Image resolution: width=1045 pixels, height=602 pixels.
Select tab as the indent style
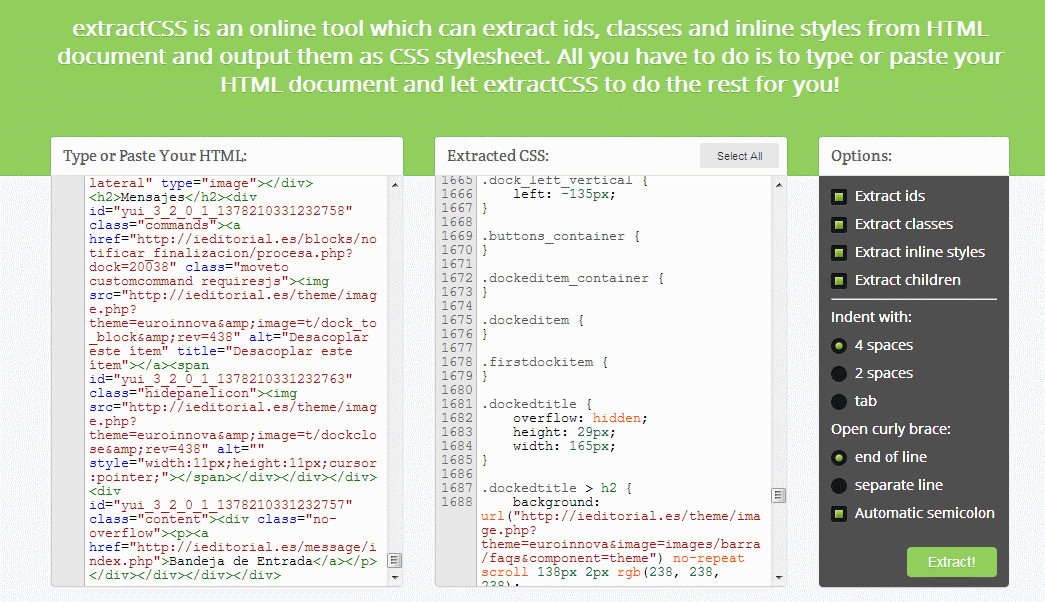pos(839,401)
